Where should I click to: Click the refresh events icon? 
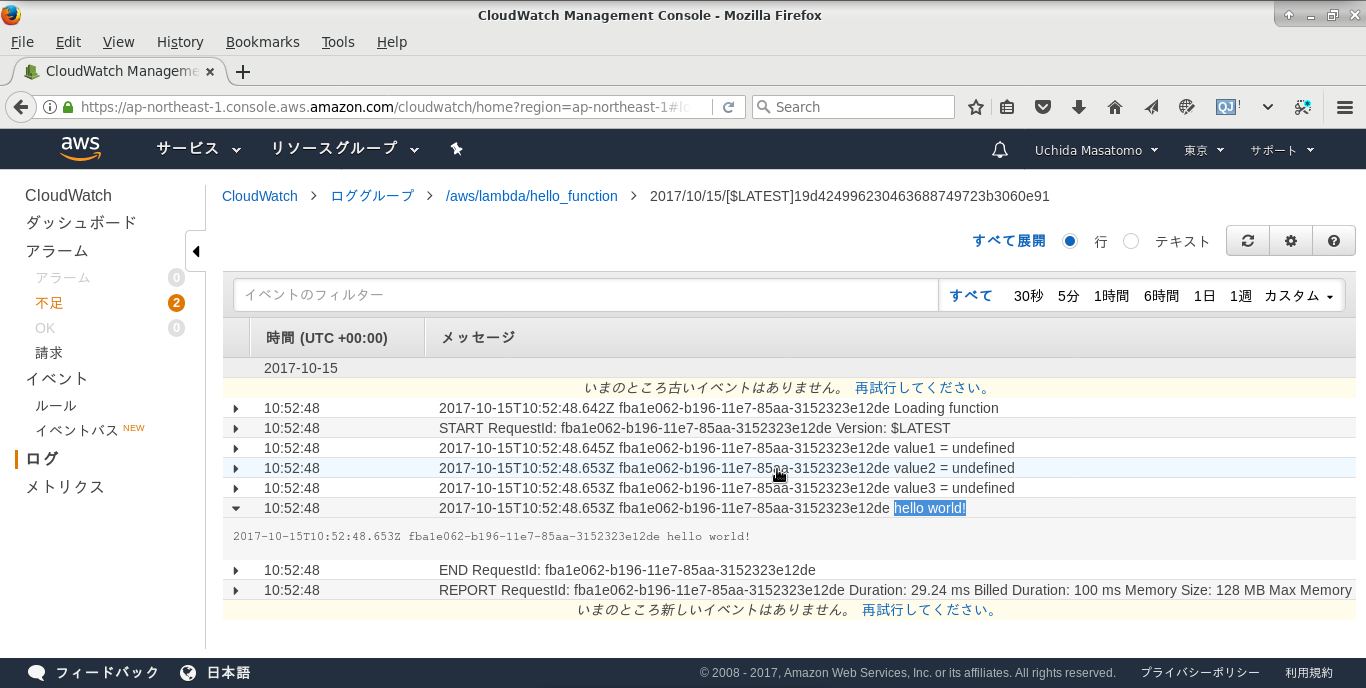(1247, 240)
